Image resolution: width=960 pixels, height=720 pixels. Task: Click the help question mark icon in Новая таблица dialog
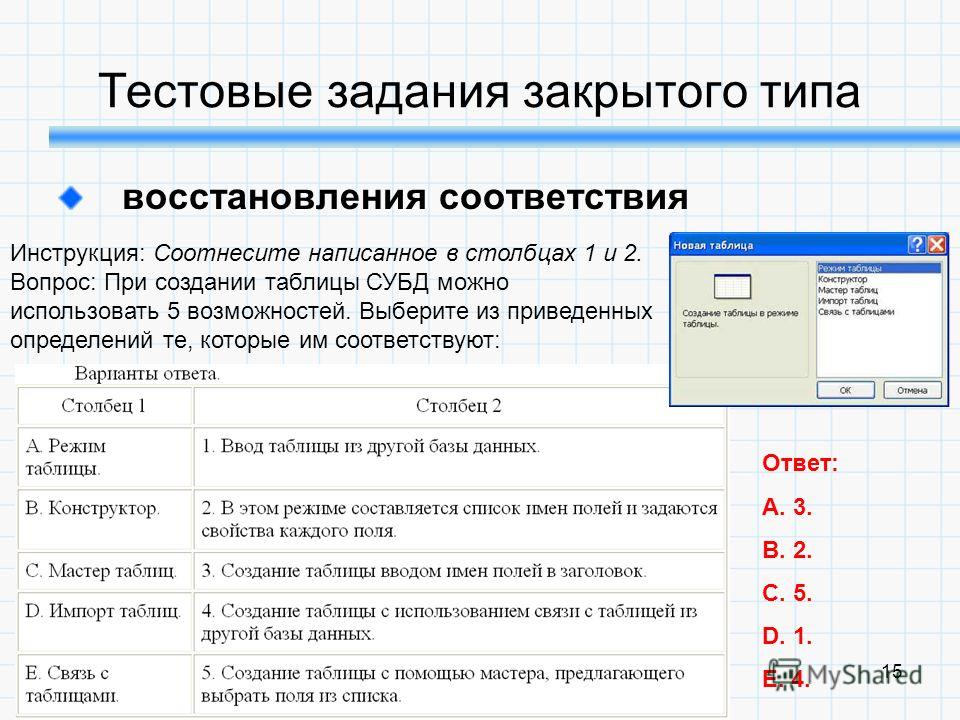[x=917, y=245]
